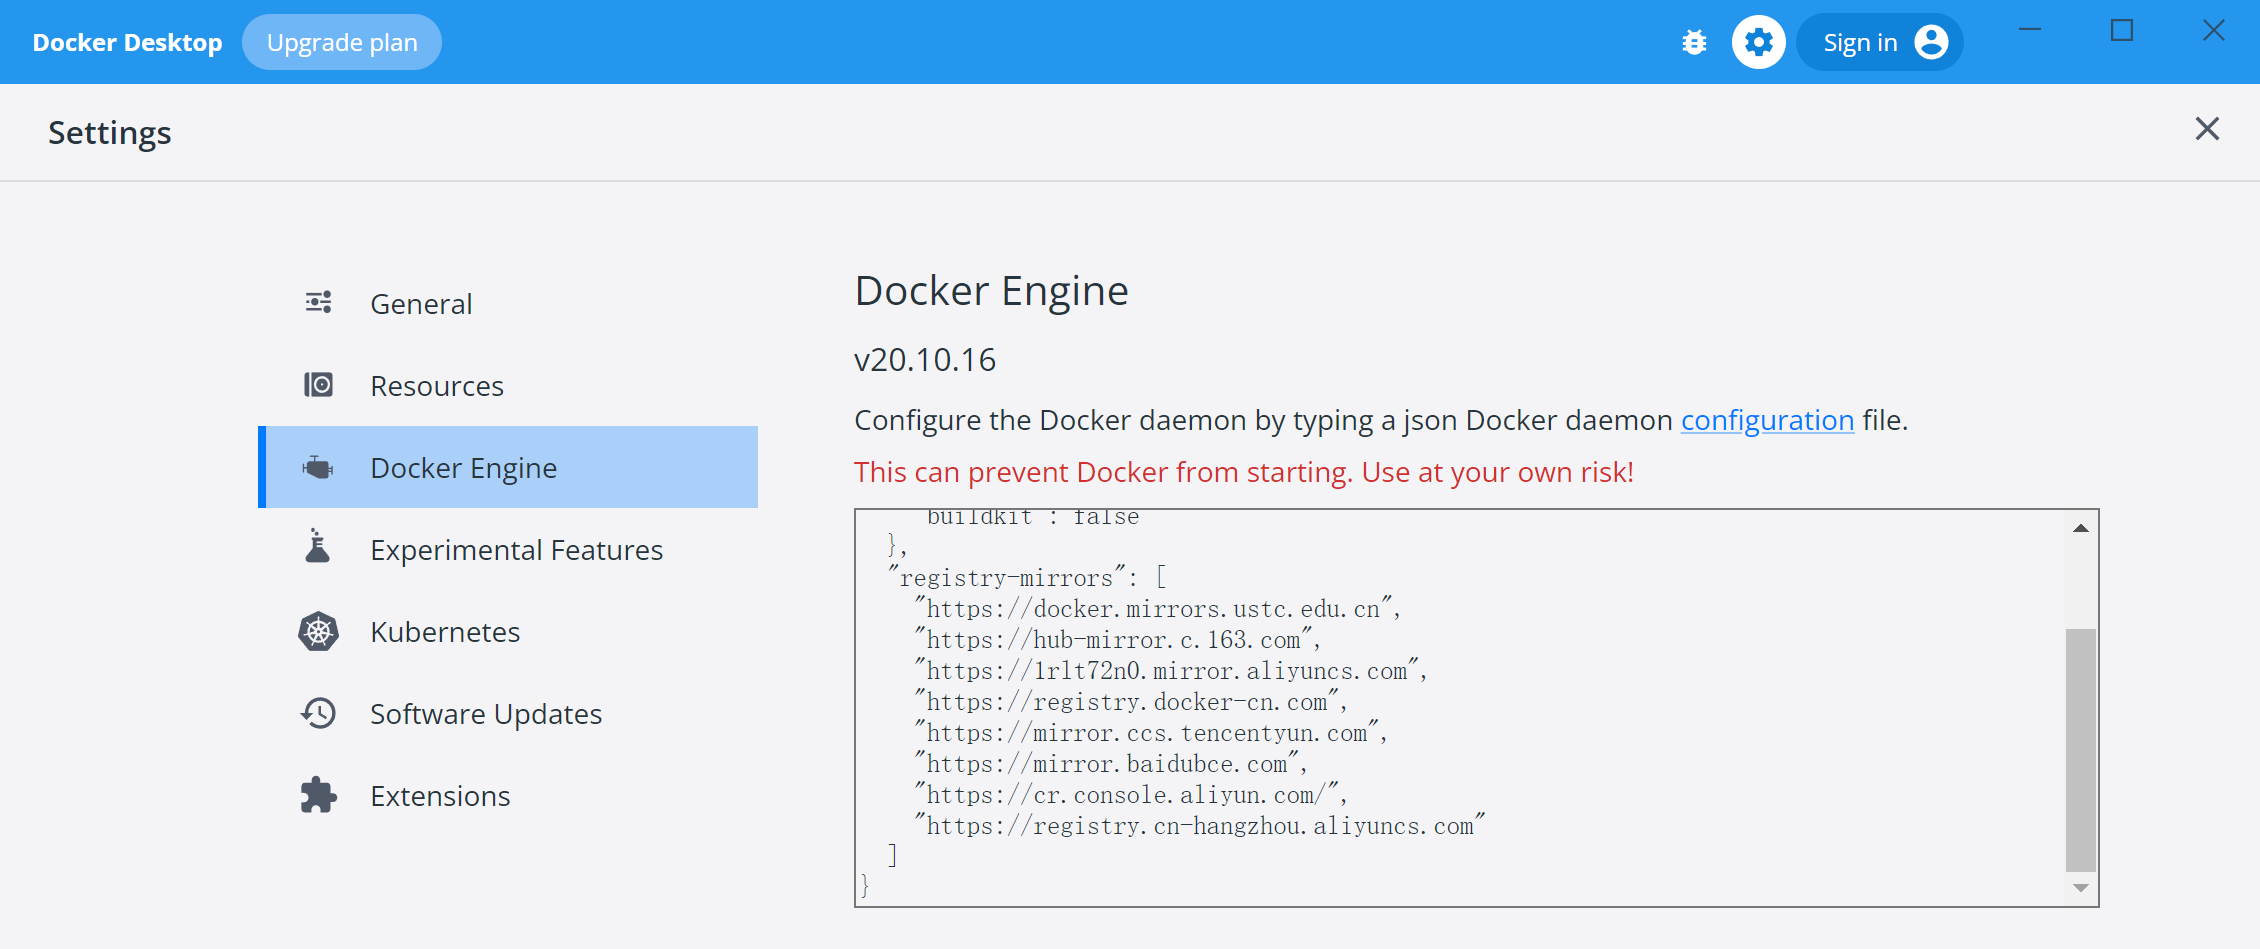This screenshot has height=949, width=2260.
Task: Click the General sliders icon in sidebar
Action: (318, 302)
